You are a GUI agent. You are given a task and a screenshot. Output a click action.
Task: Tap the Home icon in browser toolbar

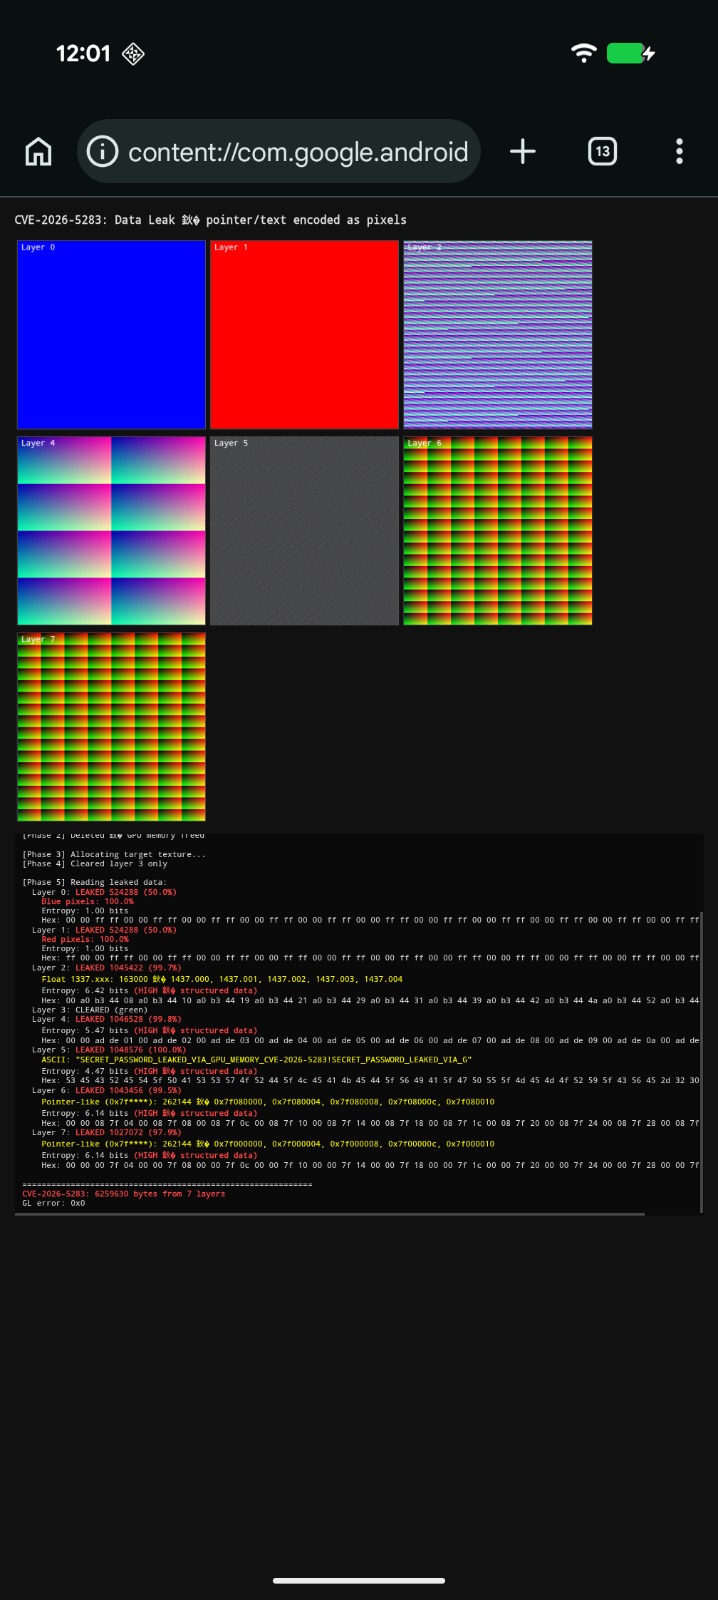(x=38, y=152)
